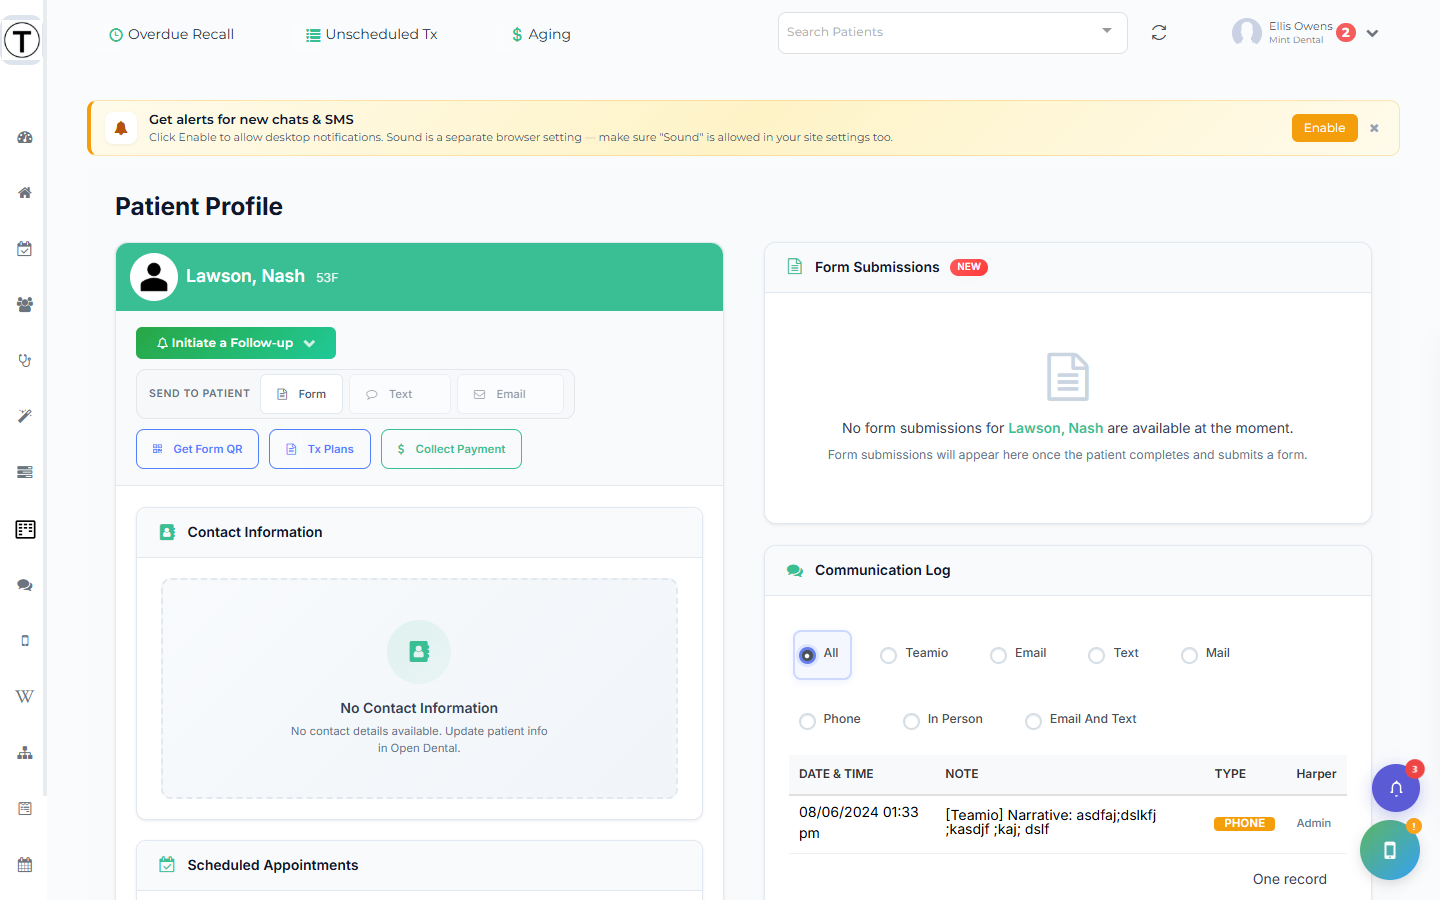The height and width of the screenshot is (900, 1440).
Task: Open the Overdue Recall tab
Action: pyautogui.click(x=171, y=34)
